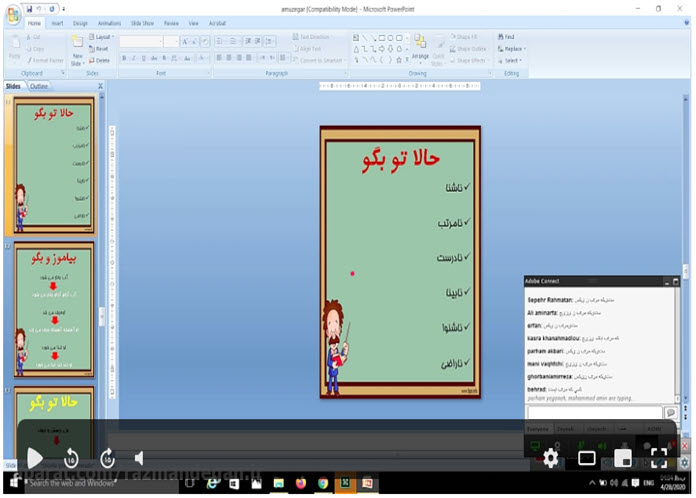Send chat message in Adobe Connect
Screen dimensions: 696x498
click(671, 413)
